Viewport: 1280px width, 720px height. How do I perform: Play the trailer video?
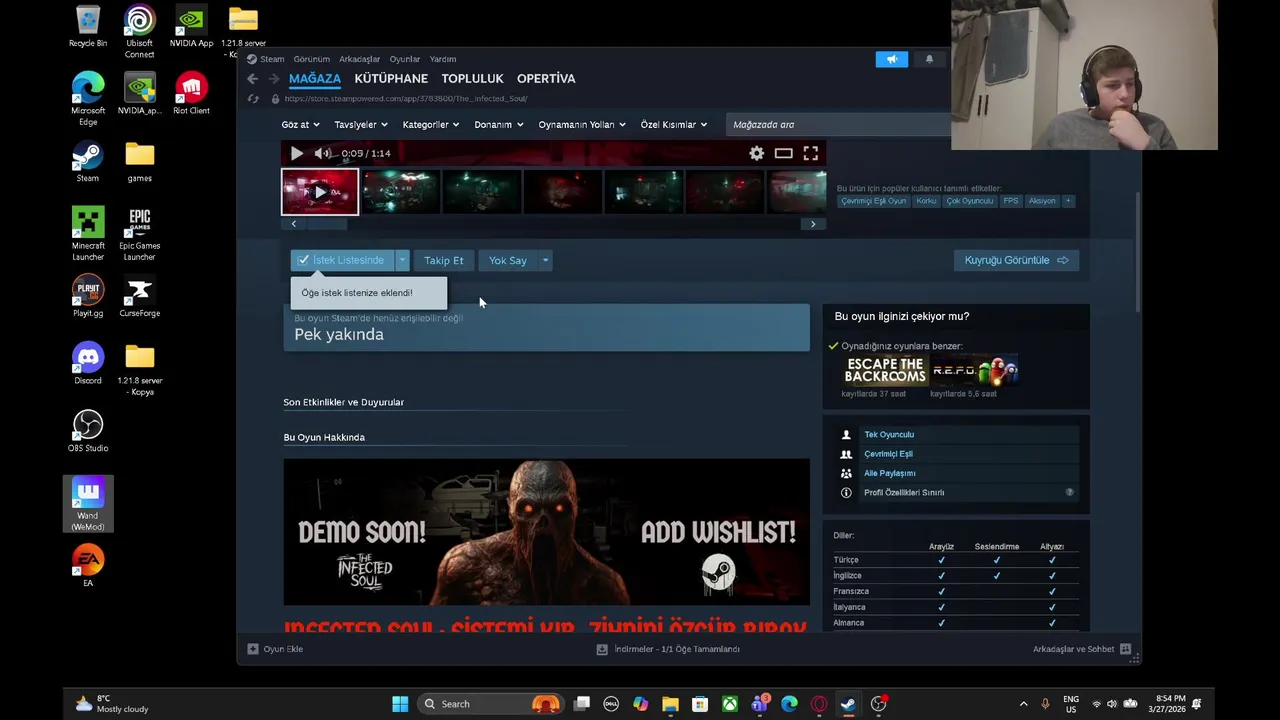pyautogui.click(x=296, y=153)
